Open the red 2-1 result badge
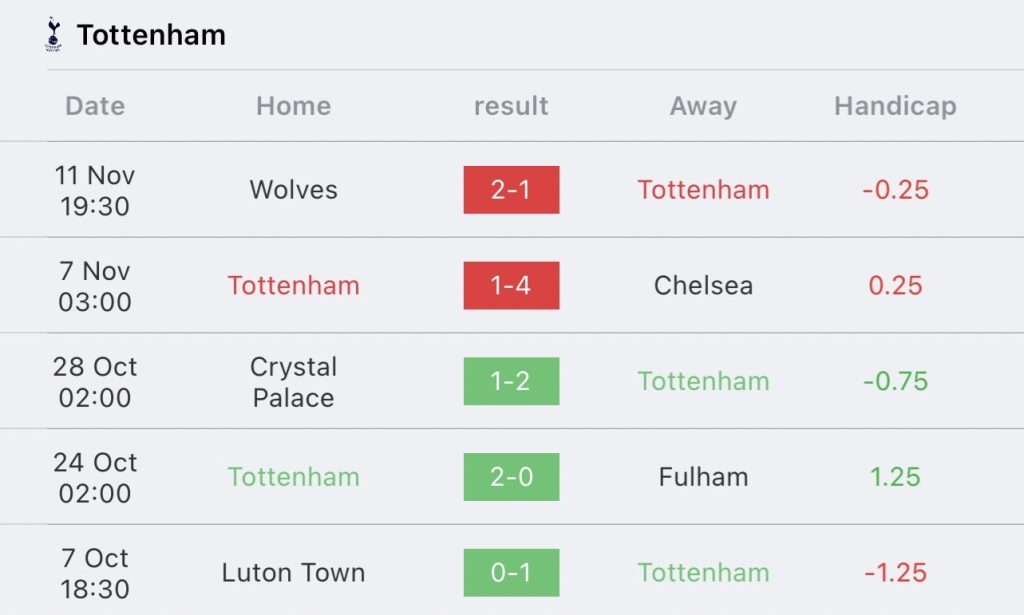Screen dimensions: 1024x615 pyautogui.click(x=511, y=190)
